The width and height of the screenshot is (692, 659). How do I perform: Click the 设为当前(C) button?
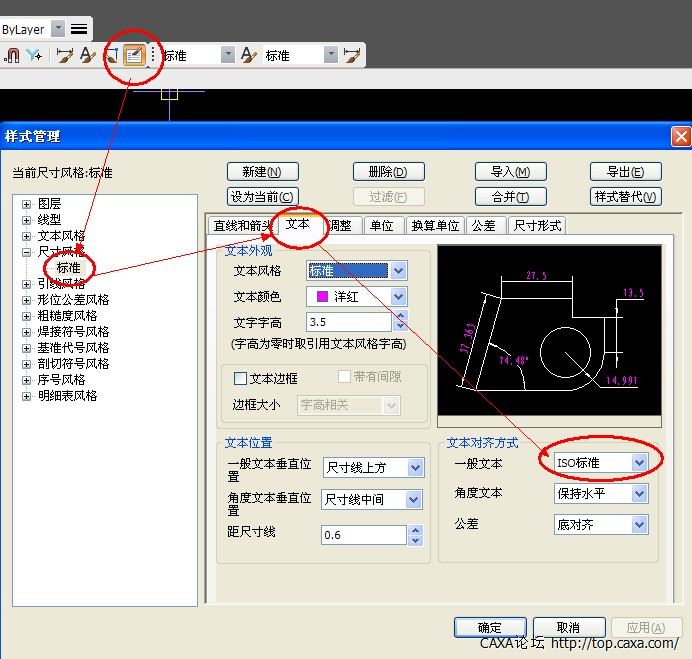click(262, 197)
